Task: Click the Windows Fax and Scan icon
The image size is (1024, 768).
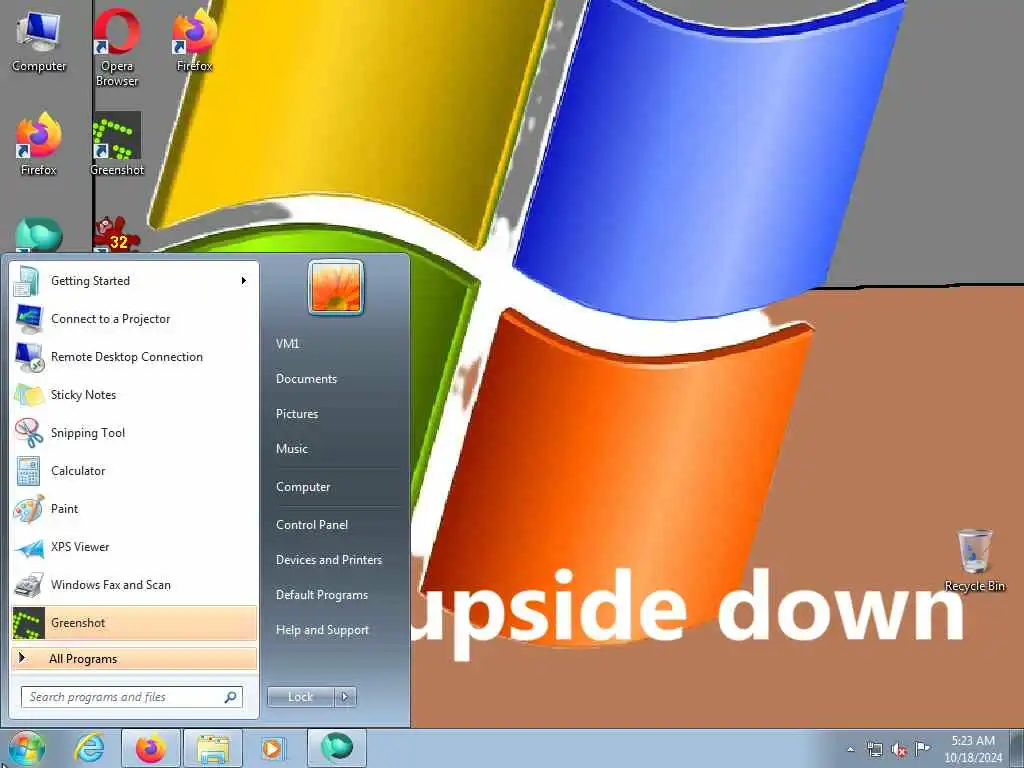Action: point(29,585)
